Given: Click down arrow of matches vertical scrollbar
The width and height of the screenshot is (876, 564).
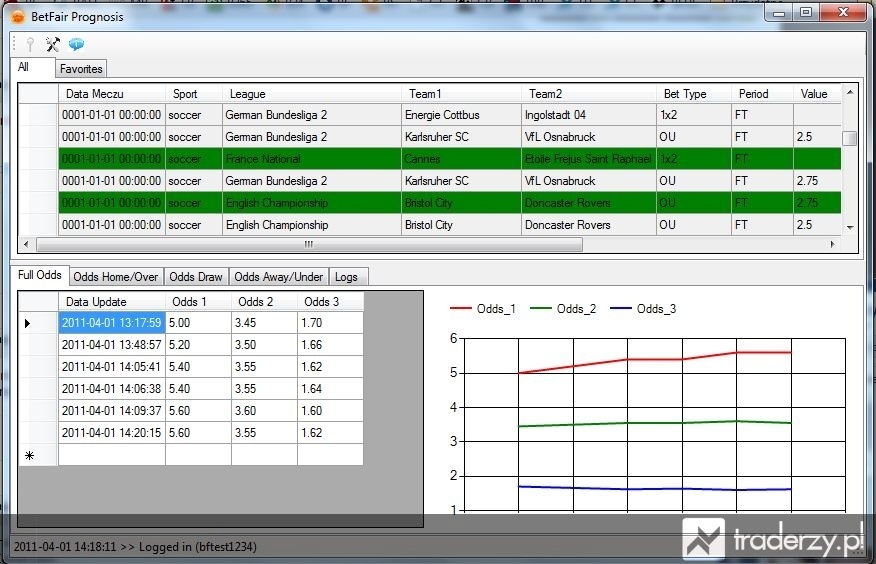Looking at the screenshot, I should coord(850,228).
